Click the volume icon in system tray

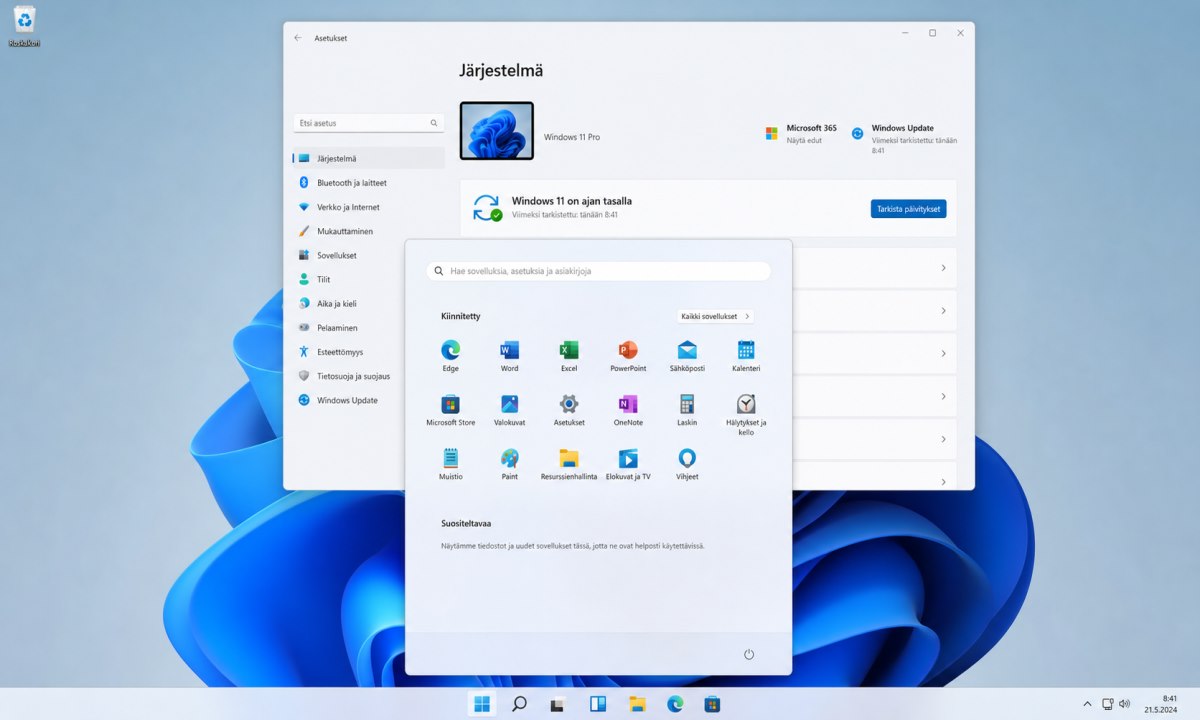pyautogui.click(x=1125, y=704)
